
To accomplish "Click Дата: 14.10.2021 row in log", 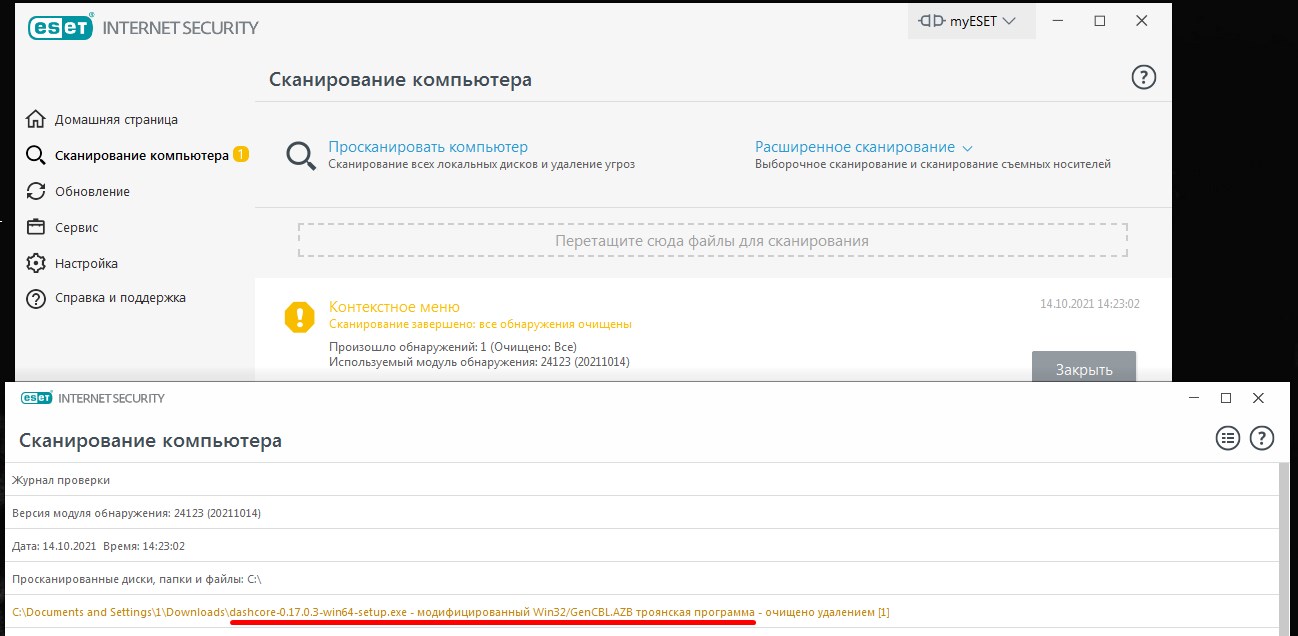I will tap(641, 546).
